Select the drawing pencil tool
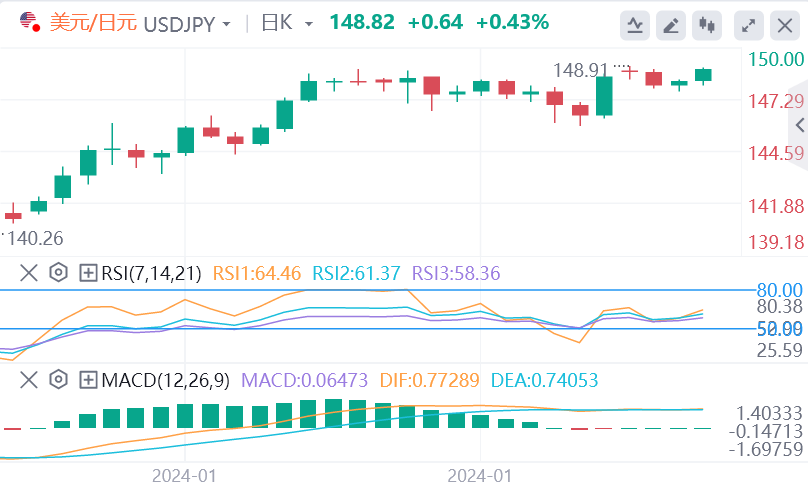 point(672,24)
